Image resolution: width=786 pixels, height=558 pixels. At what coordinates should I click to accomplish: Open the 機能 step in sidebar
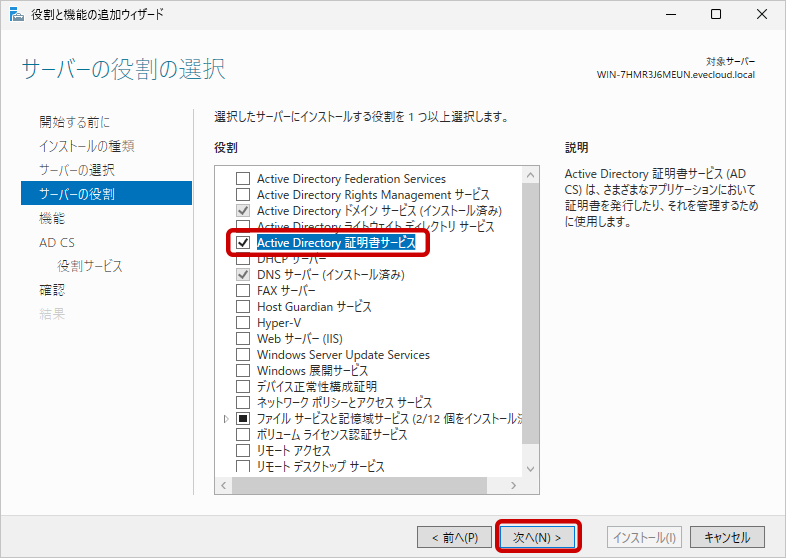[x=52, y=218]
